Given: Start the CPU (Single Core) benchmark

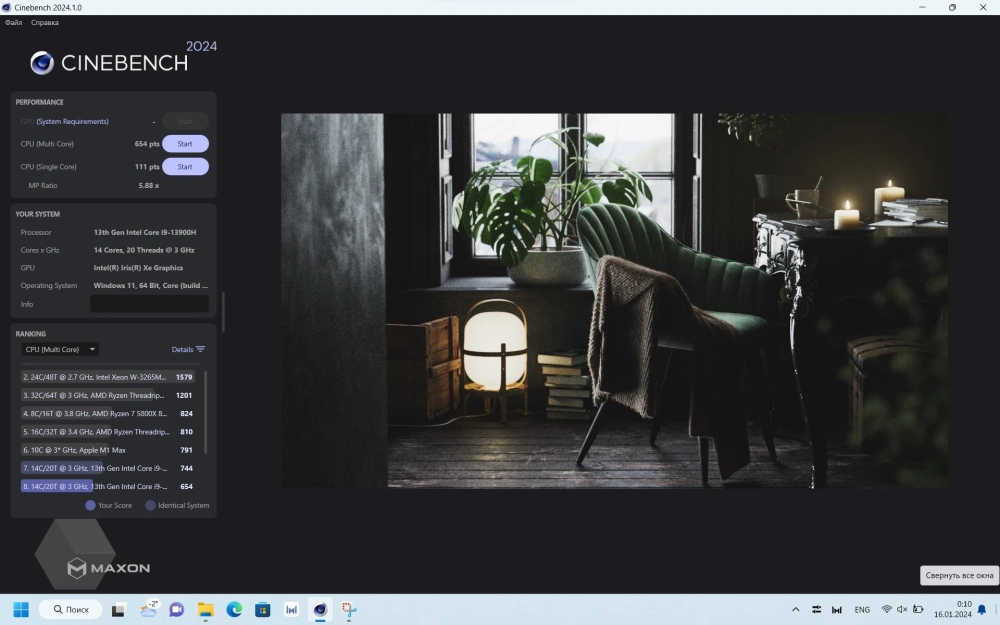Looking at the screenshot, I should 185,167.
